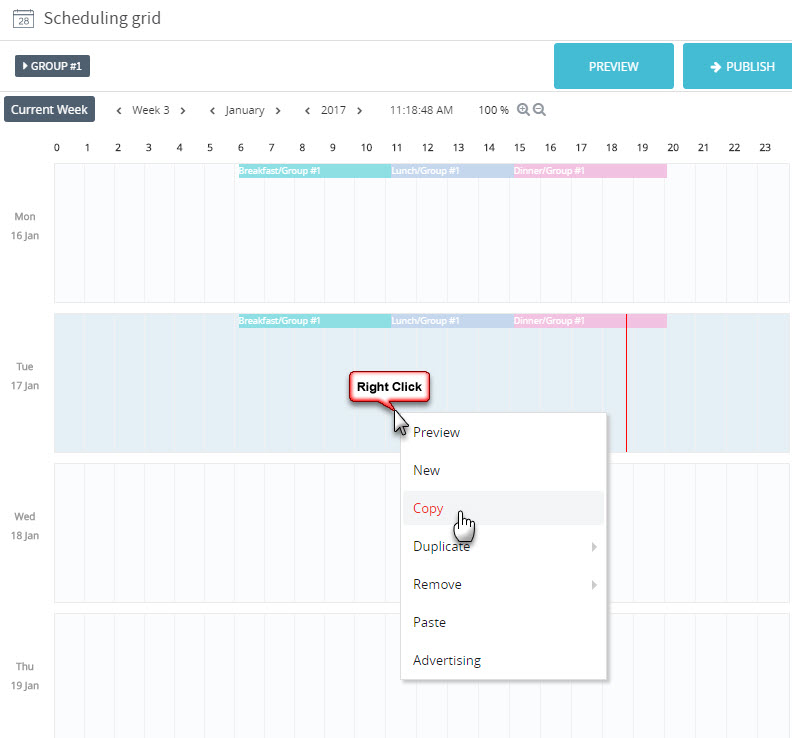Choose Paste in the context menu
Screen dimensions: 792x738
point(504,622)
